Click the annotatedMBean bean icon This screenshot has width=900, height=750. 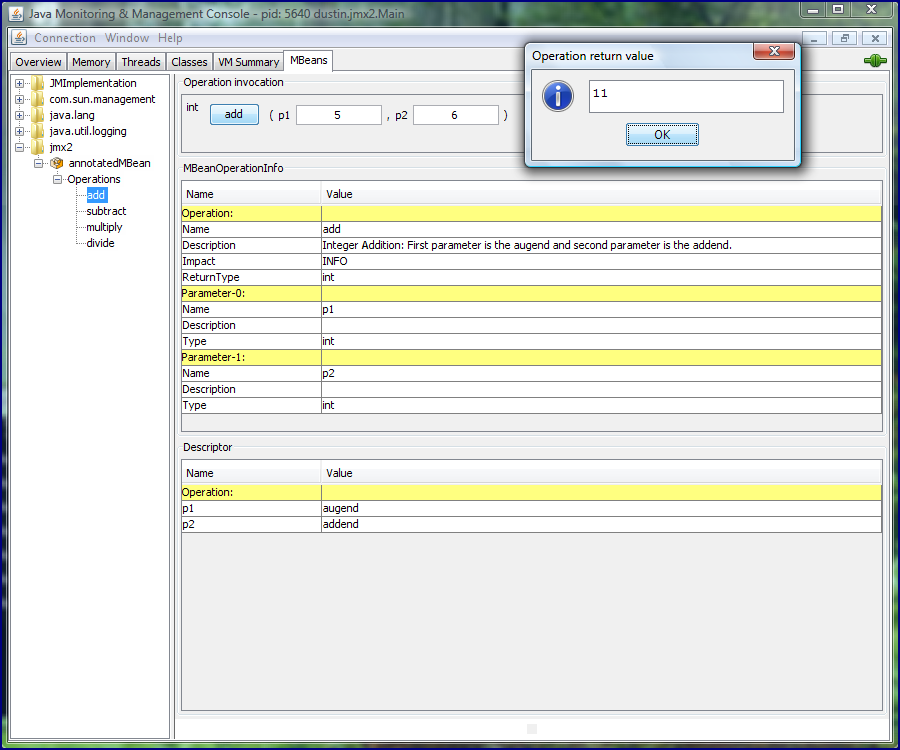pyautogui.click(x=56, y=164)
